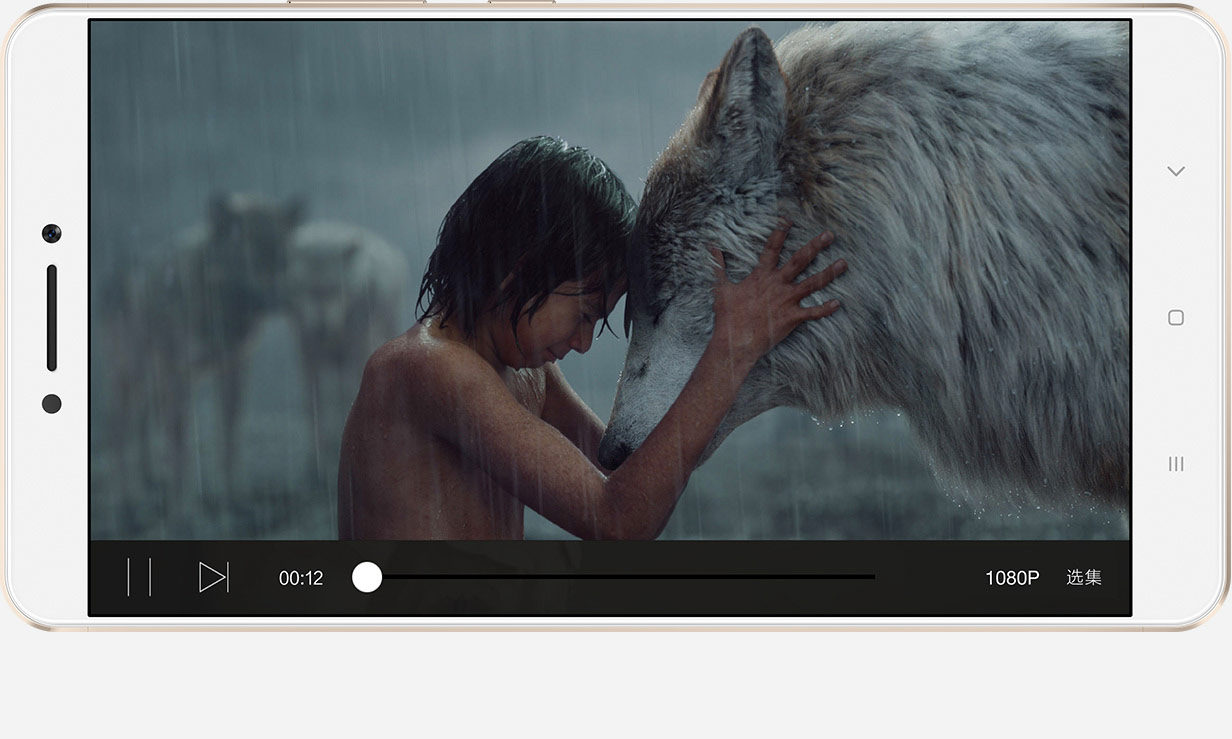The image size is (1232, 739).
Task: Click the 00:12 elapsed time label
Action: pyautogui.click(x=301, y=578)
